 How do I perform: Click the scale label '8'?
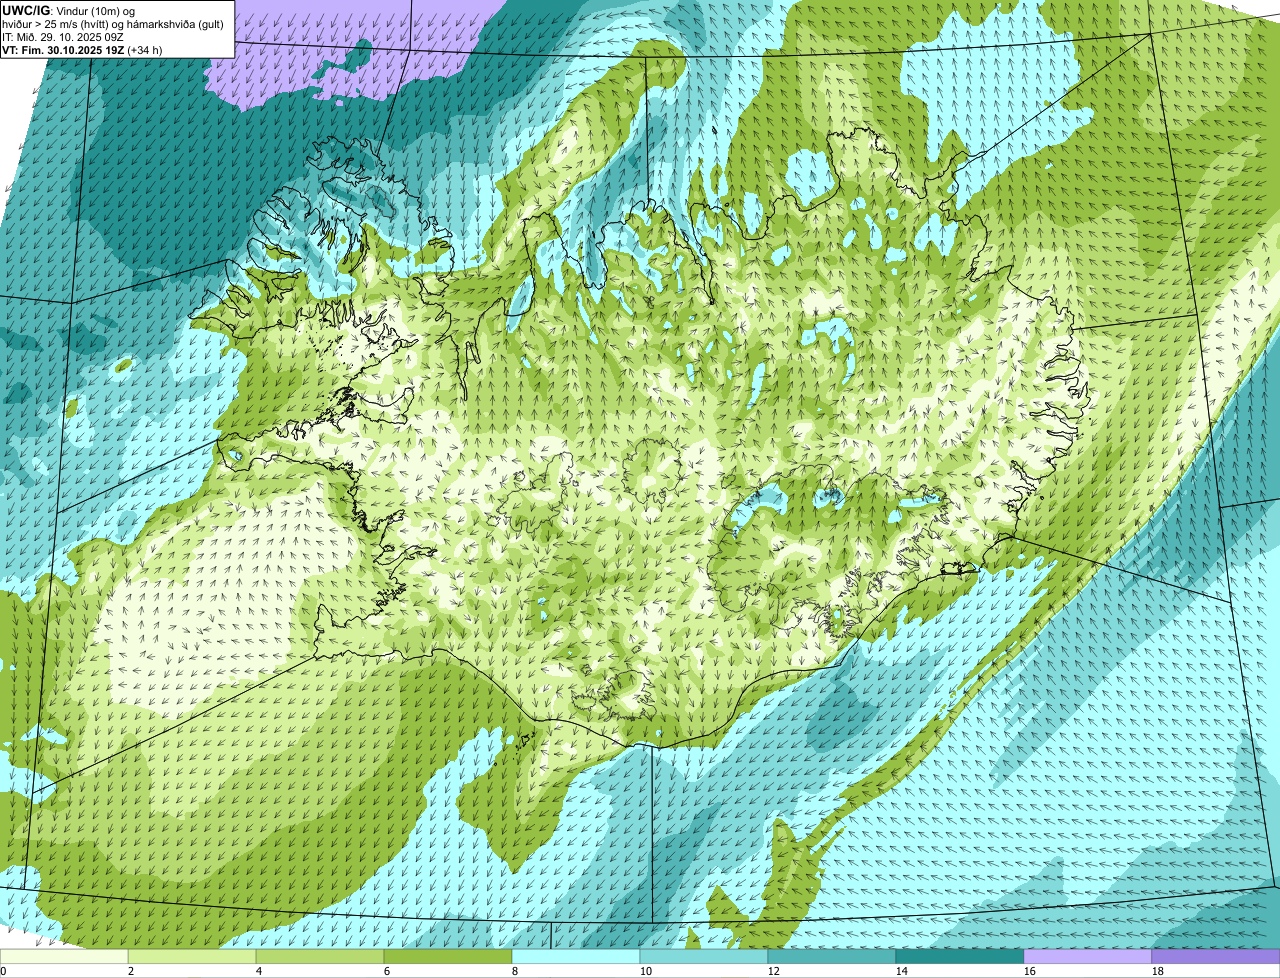(515, 971)
